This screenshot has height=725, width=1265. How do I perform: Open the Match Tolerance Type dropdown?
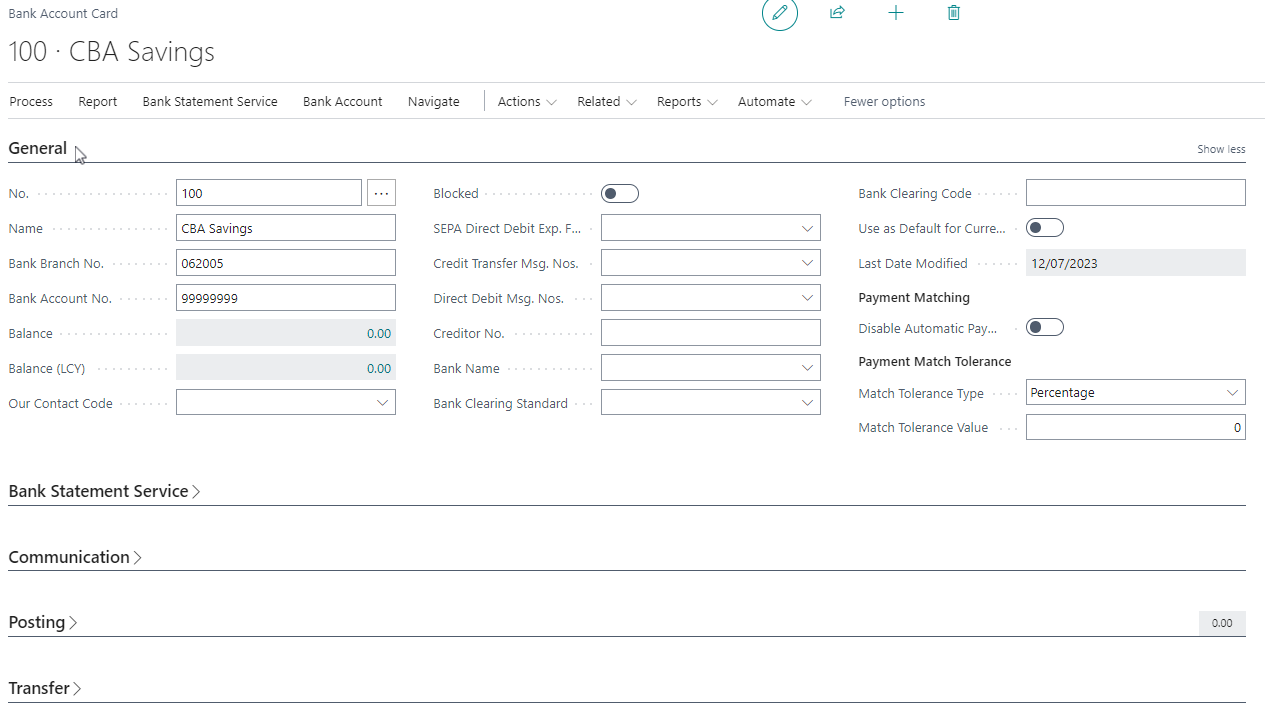[1135, 393]
